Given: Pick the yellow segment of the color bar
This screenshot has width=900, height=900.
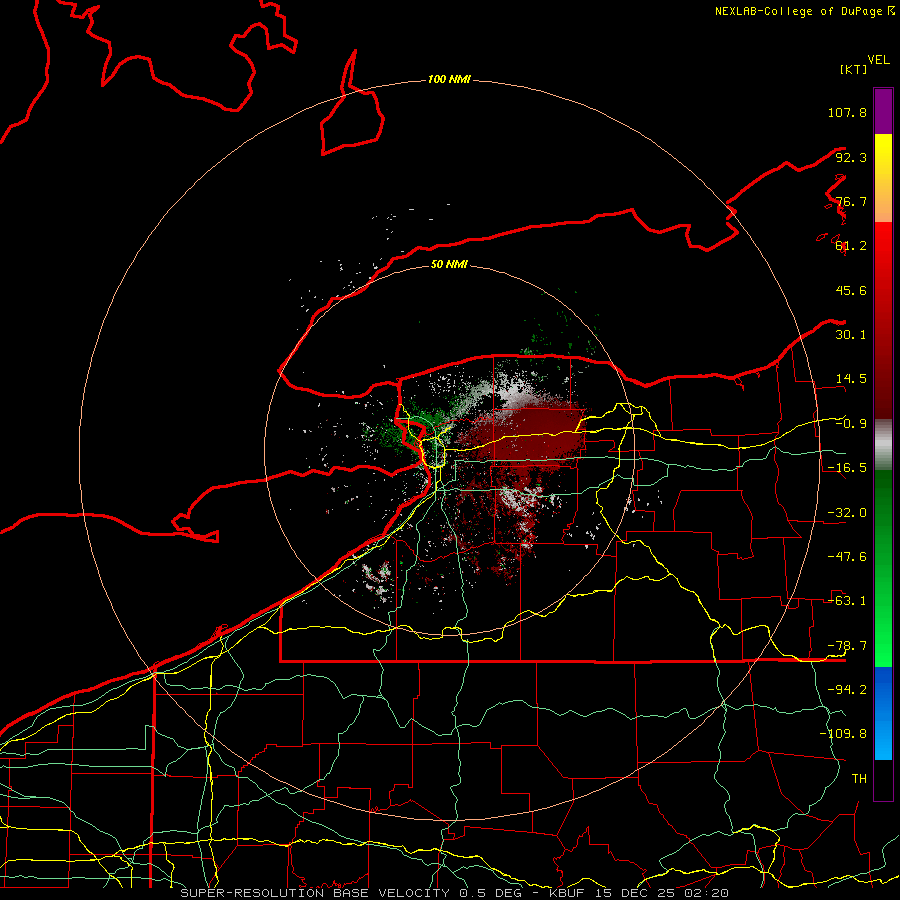Looking at the screenshot, I should pyautogui.click(x=883, y=178).
